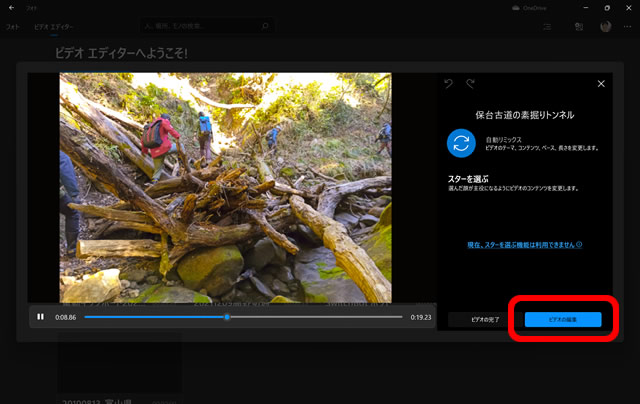This screenshot has height=404, width=640.
Task: Open the star selection unavailable link
Action: coord(524,244)
